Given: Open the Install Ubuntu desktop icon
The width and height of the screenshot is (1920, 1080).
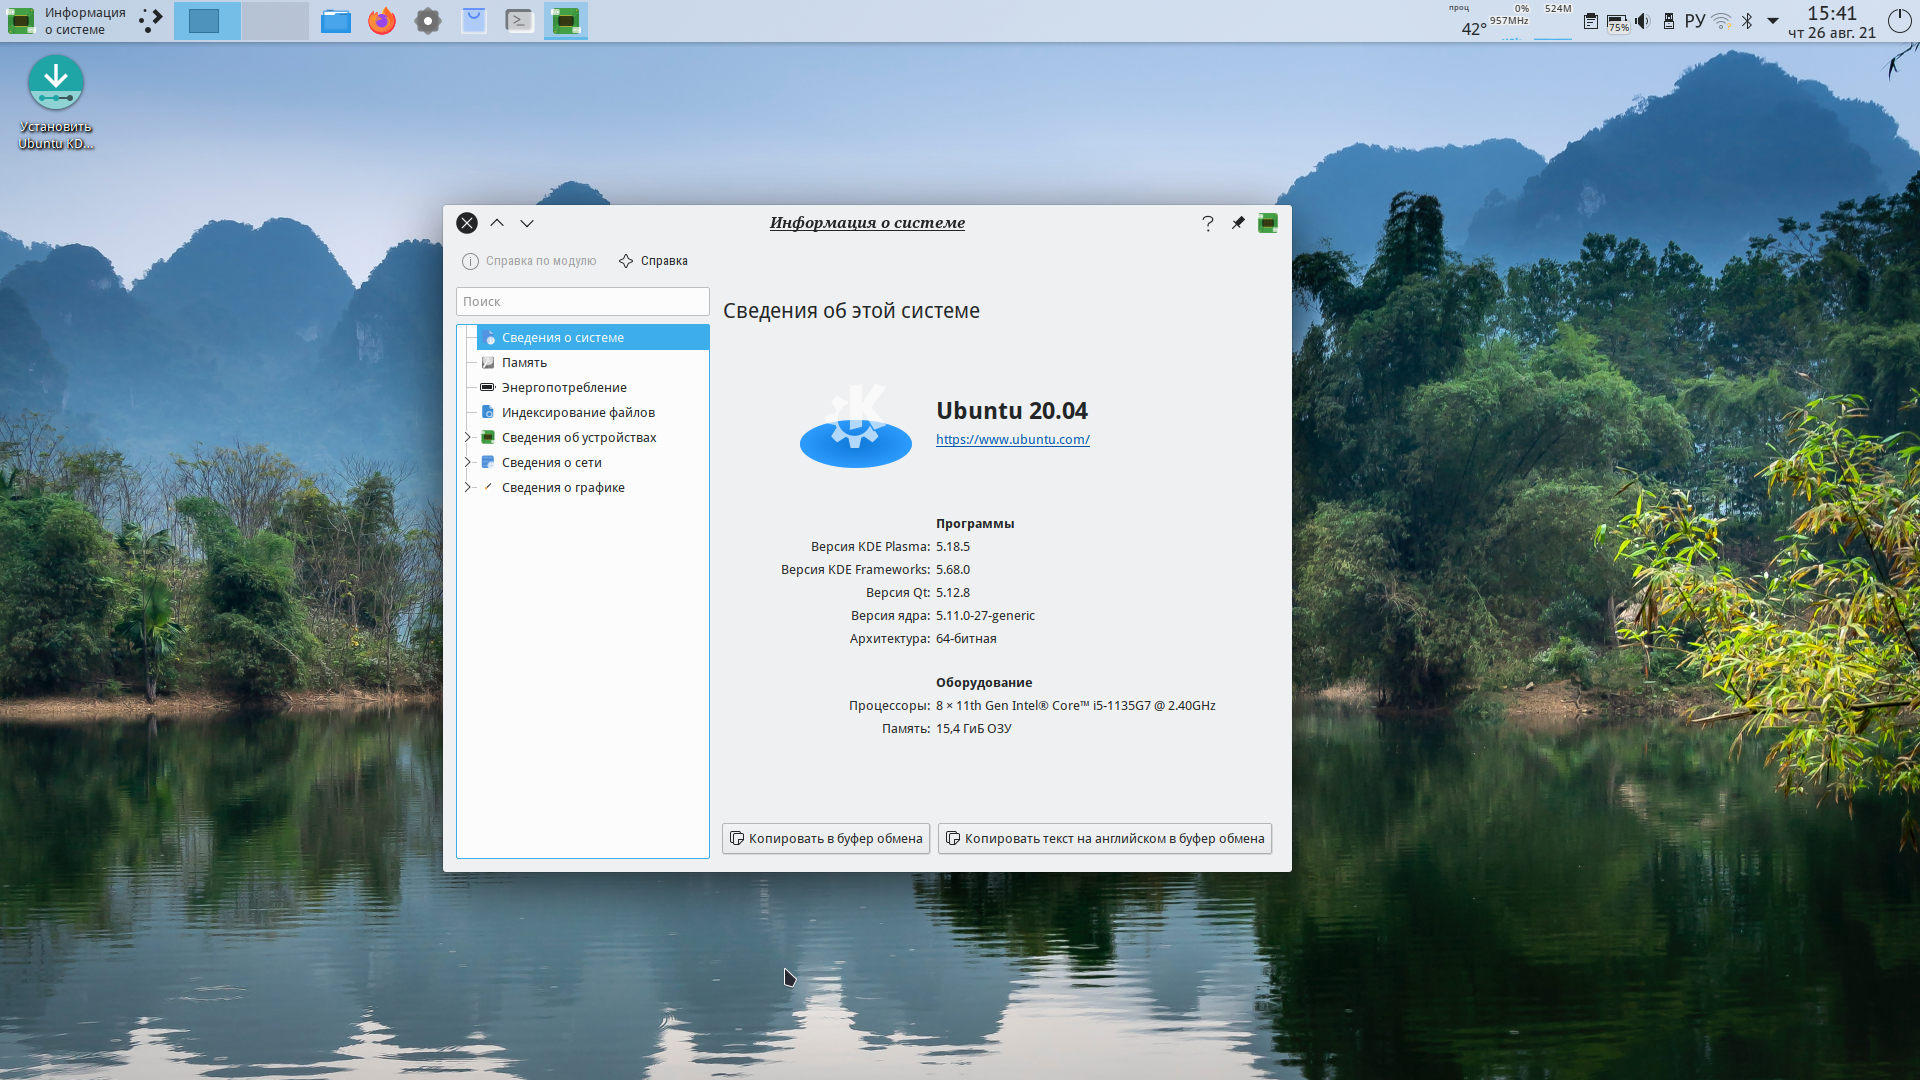Looking at the screenshot, I should (x=56, y=103).
